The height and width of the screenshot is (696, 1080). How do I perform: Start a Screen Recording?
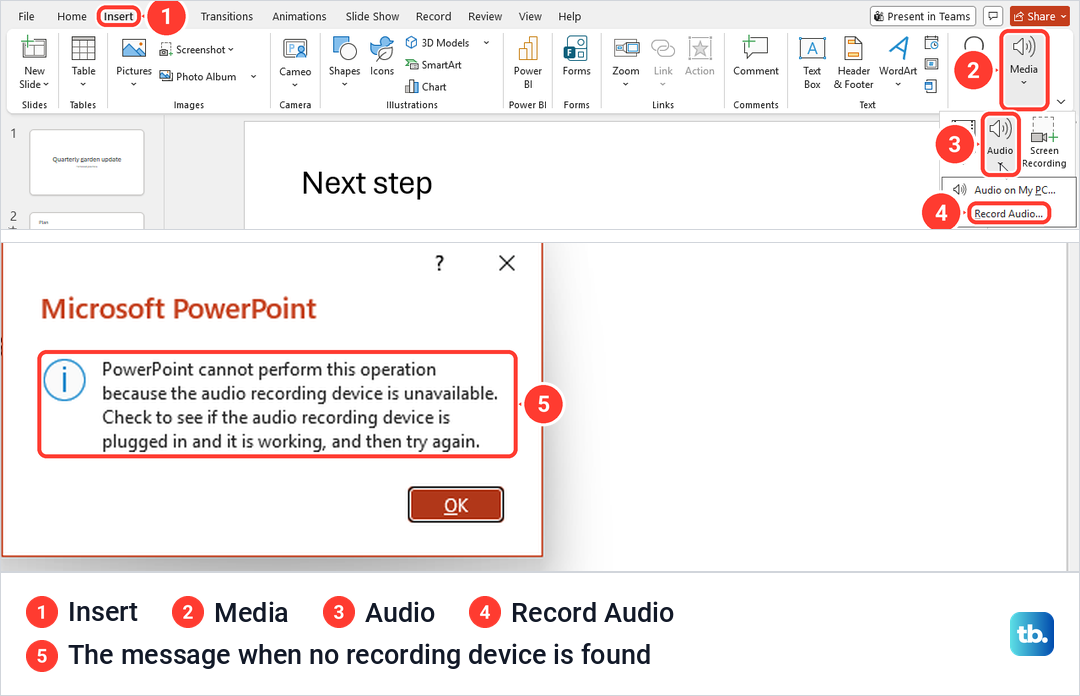tap(1044, 143)
